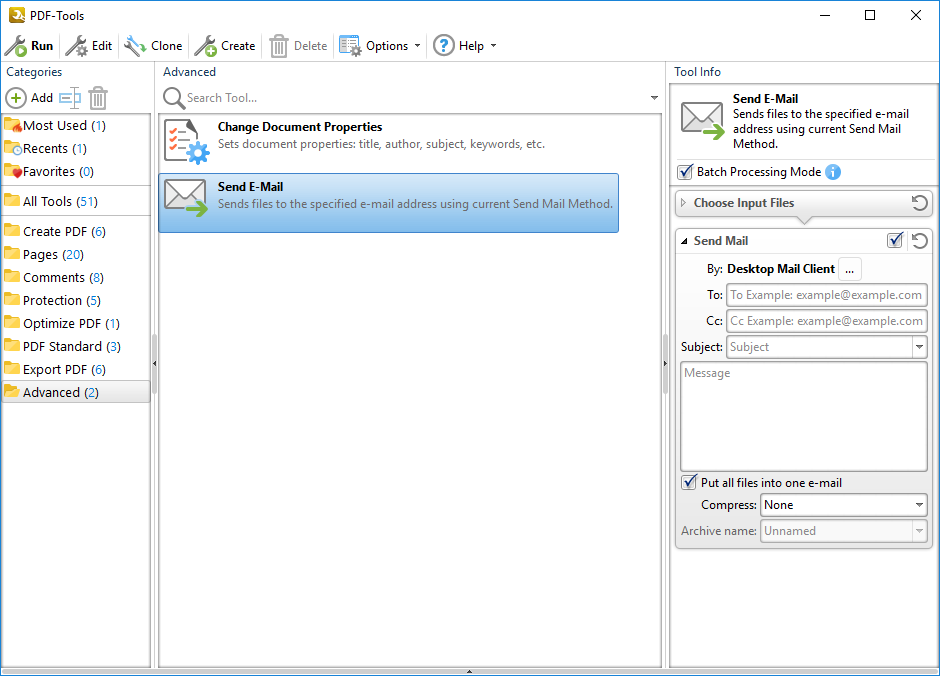Toggle Batch Processing Mode checkbox
Screen dimensions: 940x676
point(686,172)
